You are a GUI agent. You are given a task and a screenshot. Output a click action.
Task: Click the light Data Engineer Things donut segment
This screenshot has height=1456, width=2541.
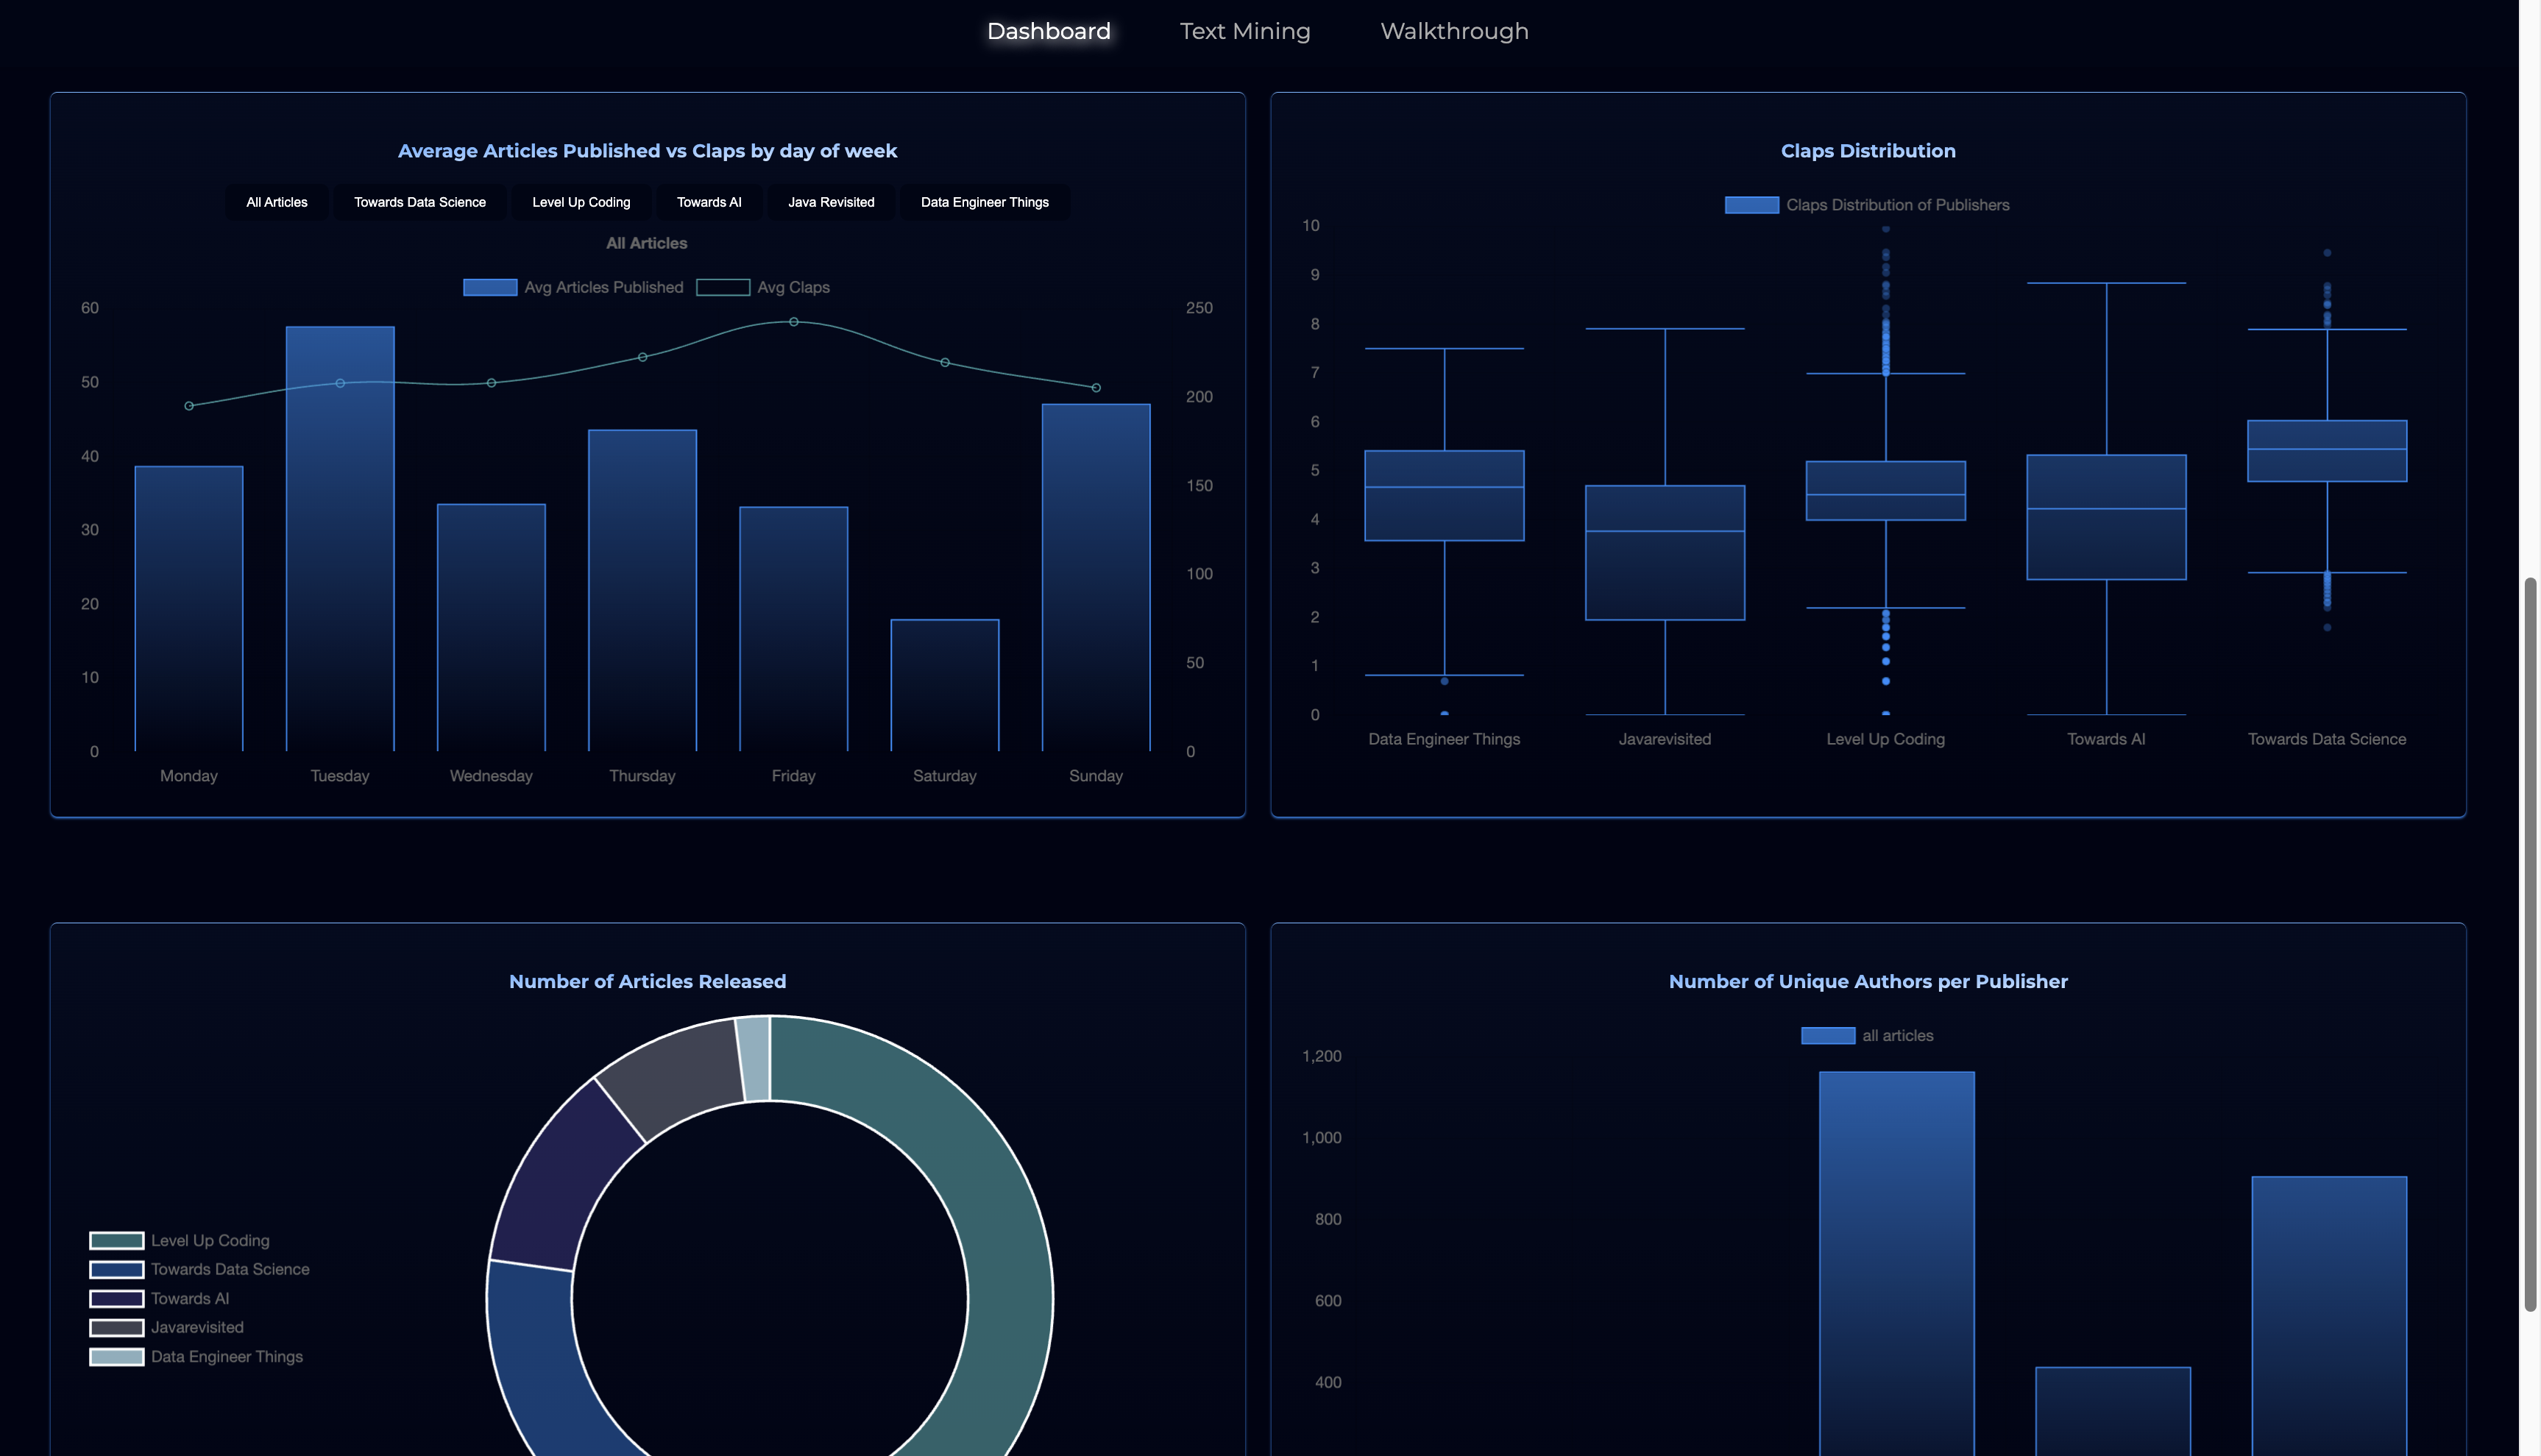point(754,1059)
